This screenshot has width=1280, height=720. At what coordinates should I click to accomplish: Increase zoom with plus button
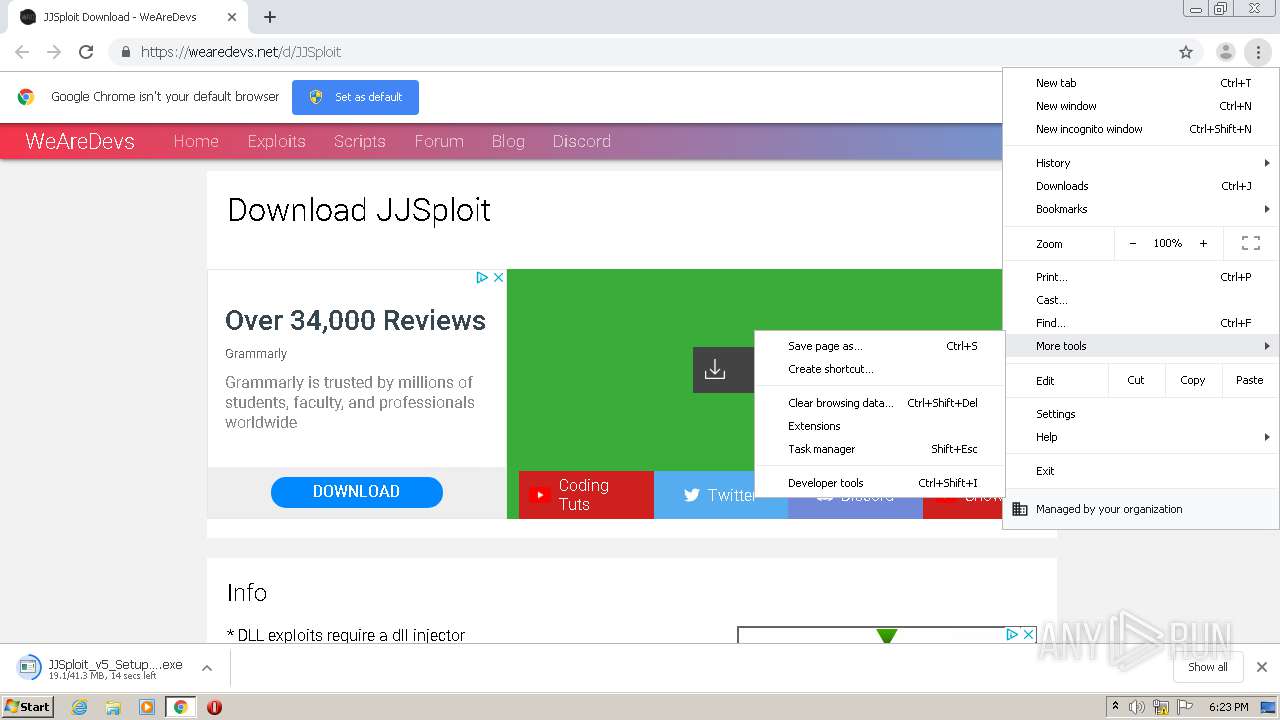[1203, 243]
